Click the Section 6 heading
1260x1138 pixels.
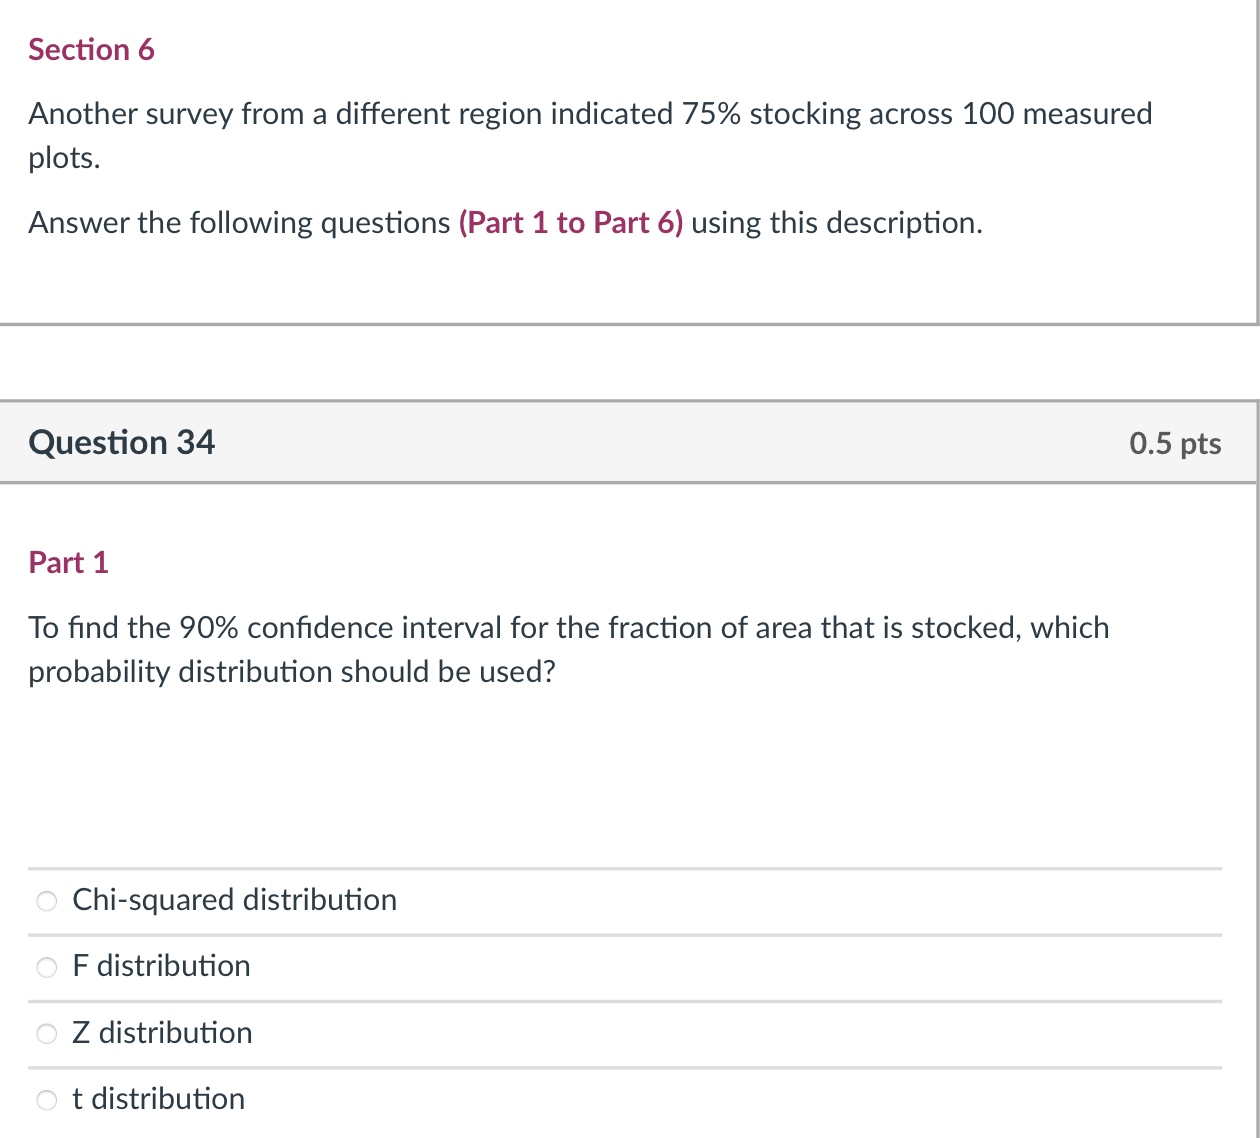tap(91, 49)
